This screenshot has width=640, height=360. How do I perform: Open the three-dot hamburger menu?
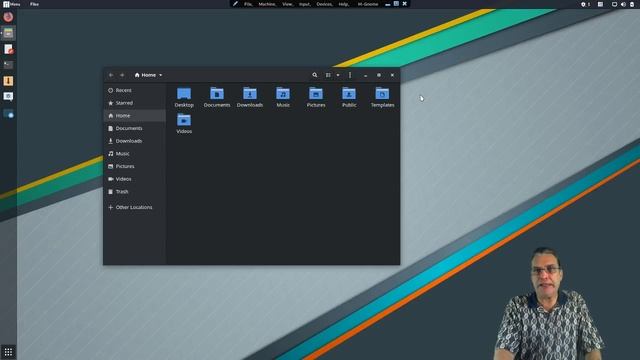tap(350, 75)
